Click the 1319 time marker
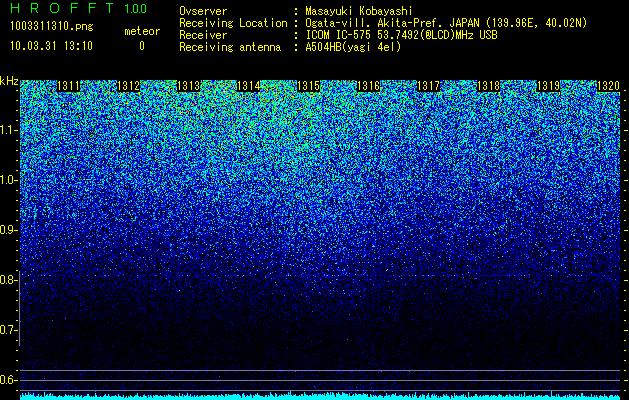629x400 pixels. coord(548,86)
